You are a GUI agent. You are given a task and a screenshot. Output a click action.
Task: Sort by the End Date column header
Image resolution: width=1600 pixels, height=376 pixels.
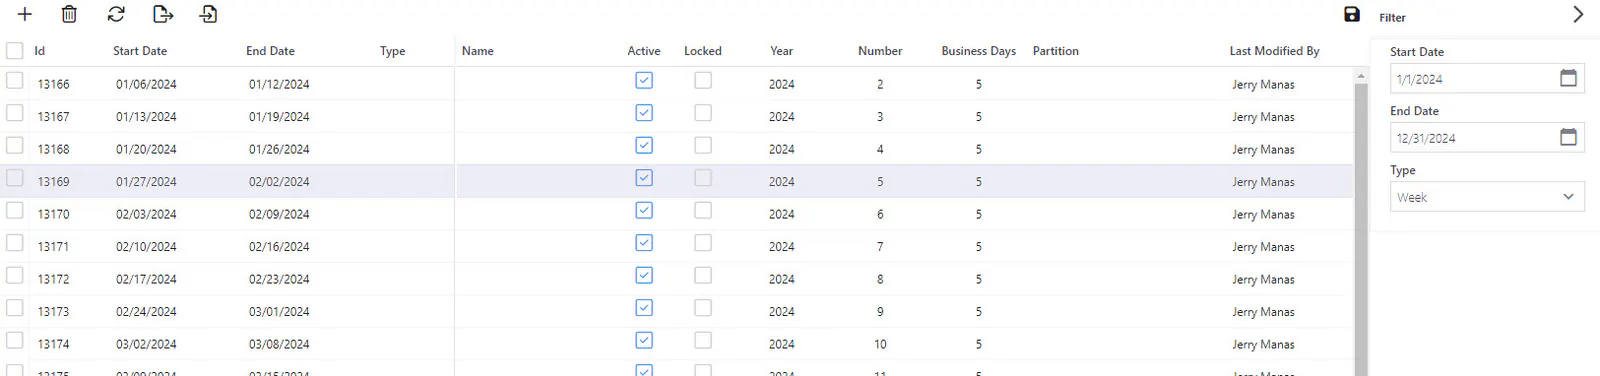click(270, 51)
